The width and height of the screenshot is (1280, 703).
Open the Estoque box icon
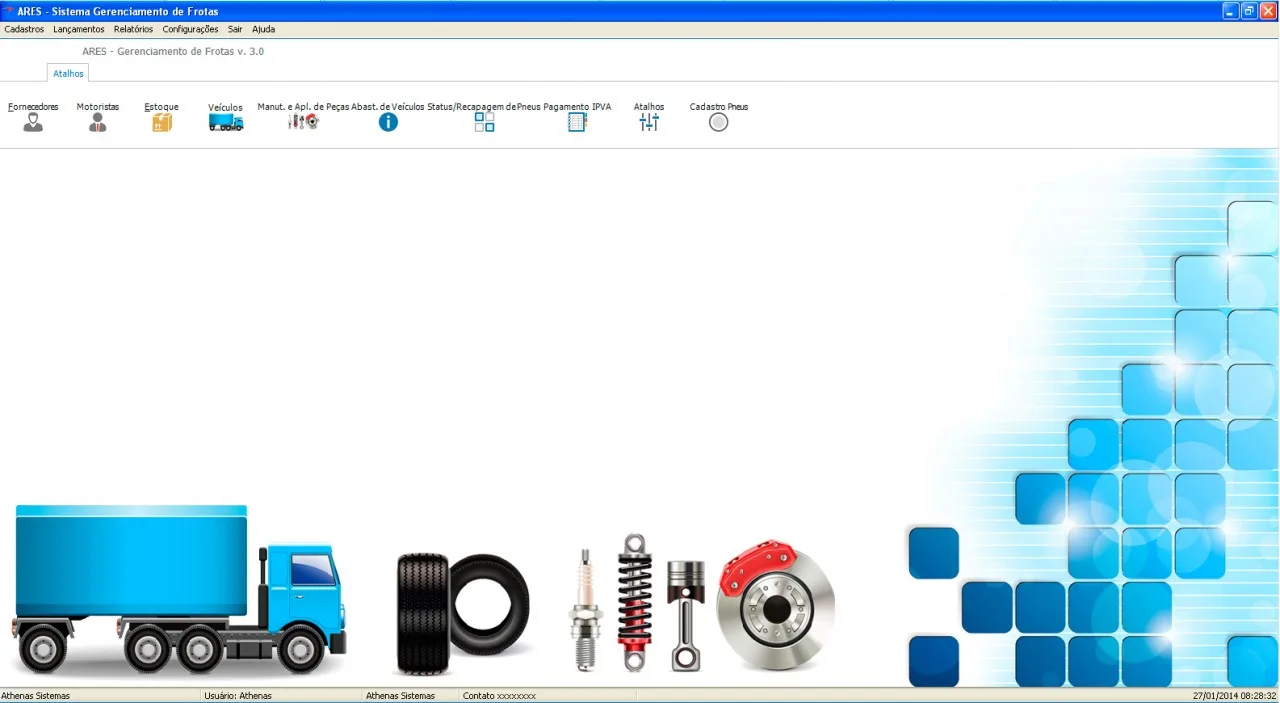[x=162, y=122]
